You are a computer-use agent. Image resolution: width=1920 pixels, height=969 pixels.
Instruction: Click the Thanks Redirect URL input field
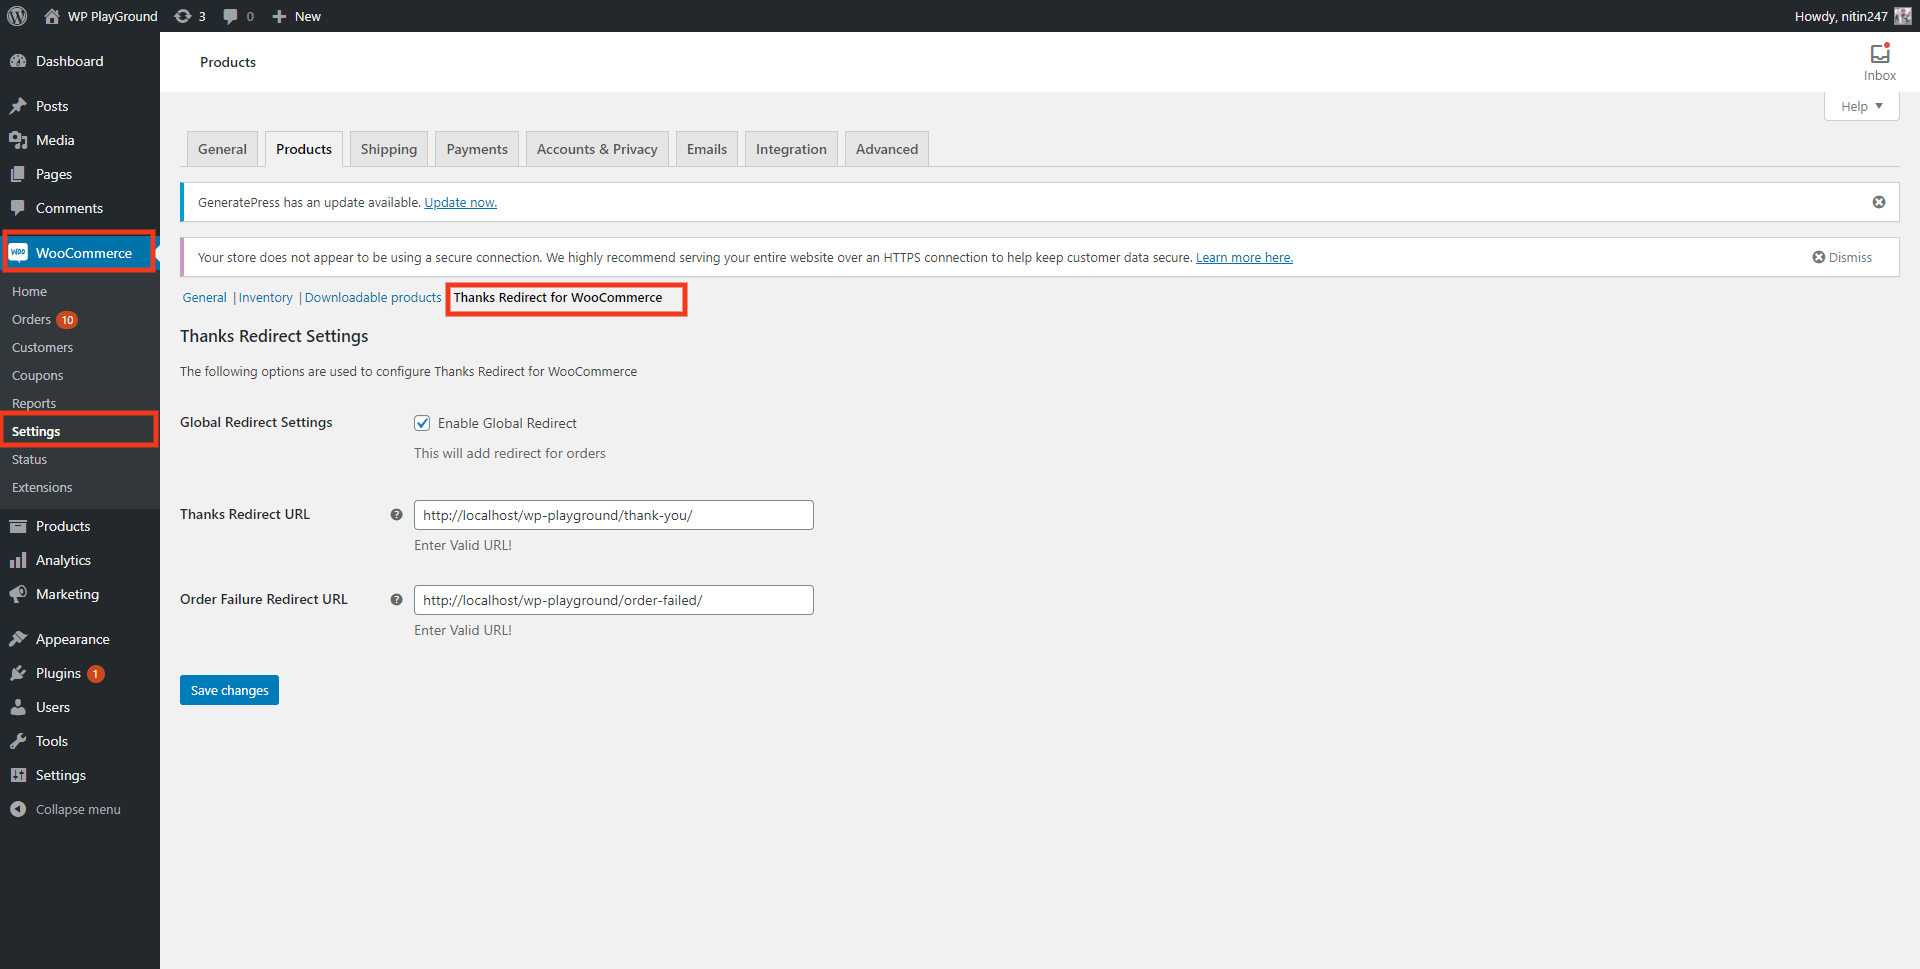click(x=614, y=515)
